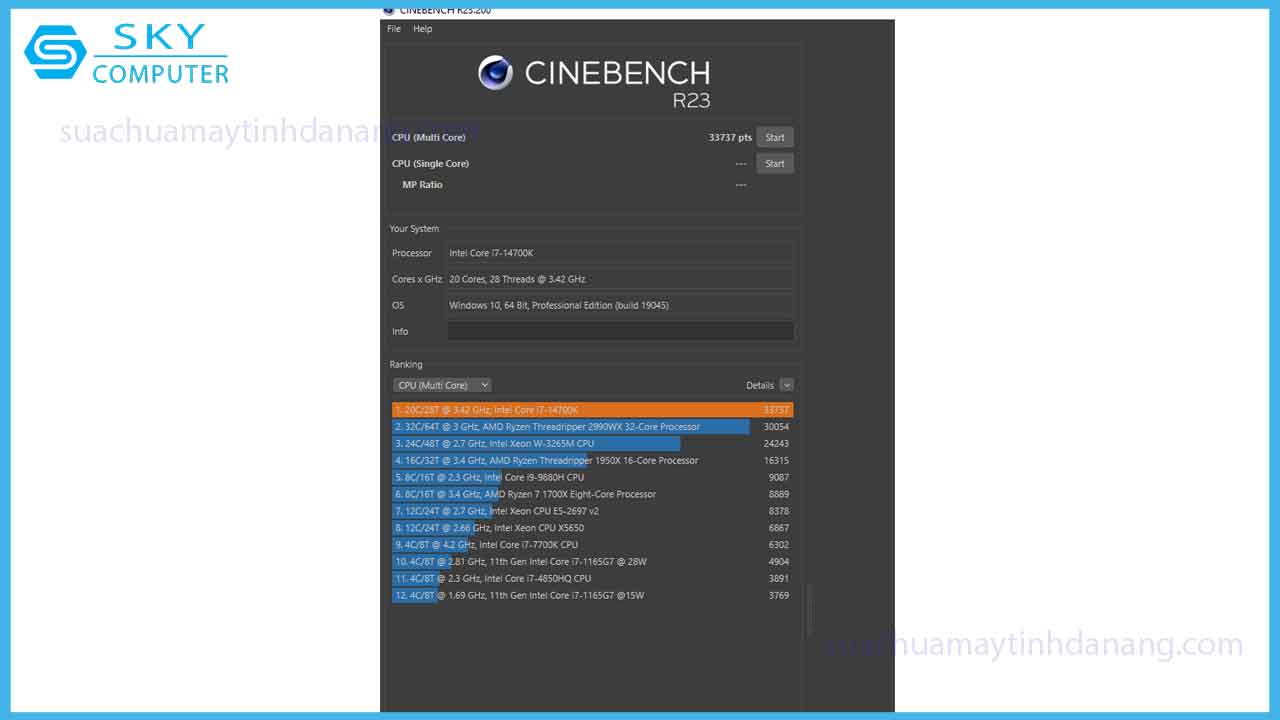Click the Sky Computer logo

point(127,55)
